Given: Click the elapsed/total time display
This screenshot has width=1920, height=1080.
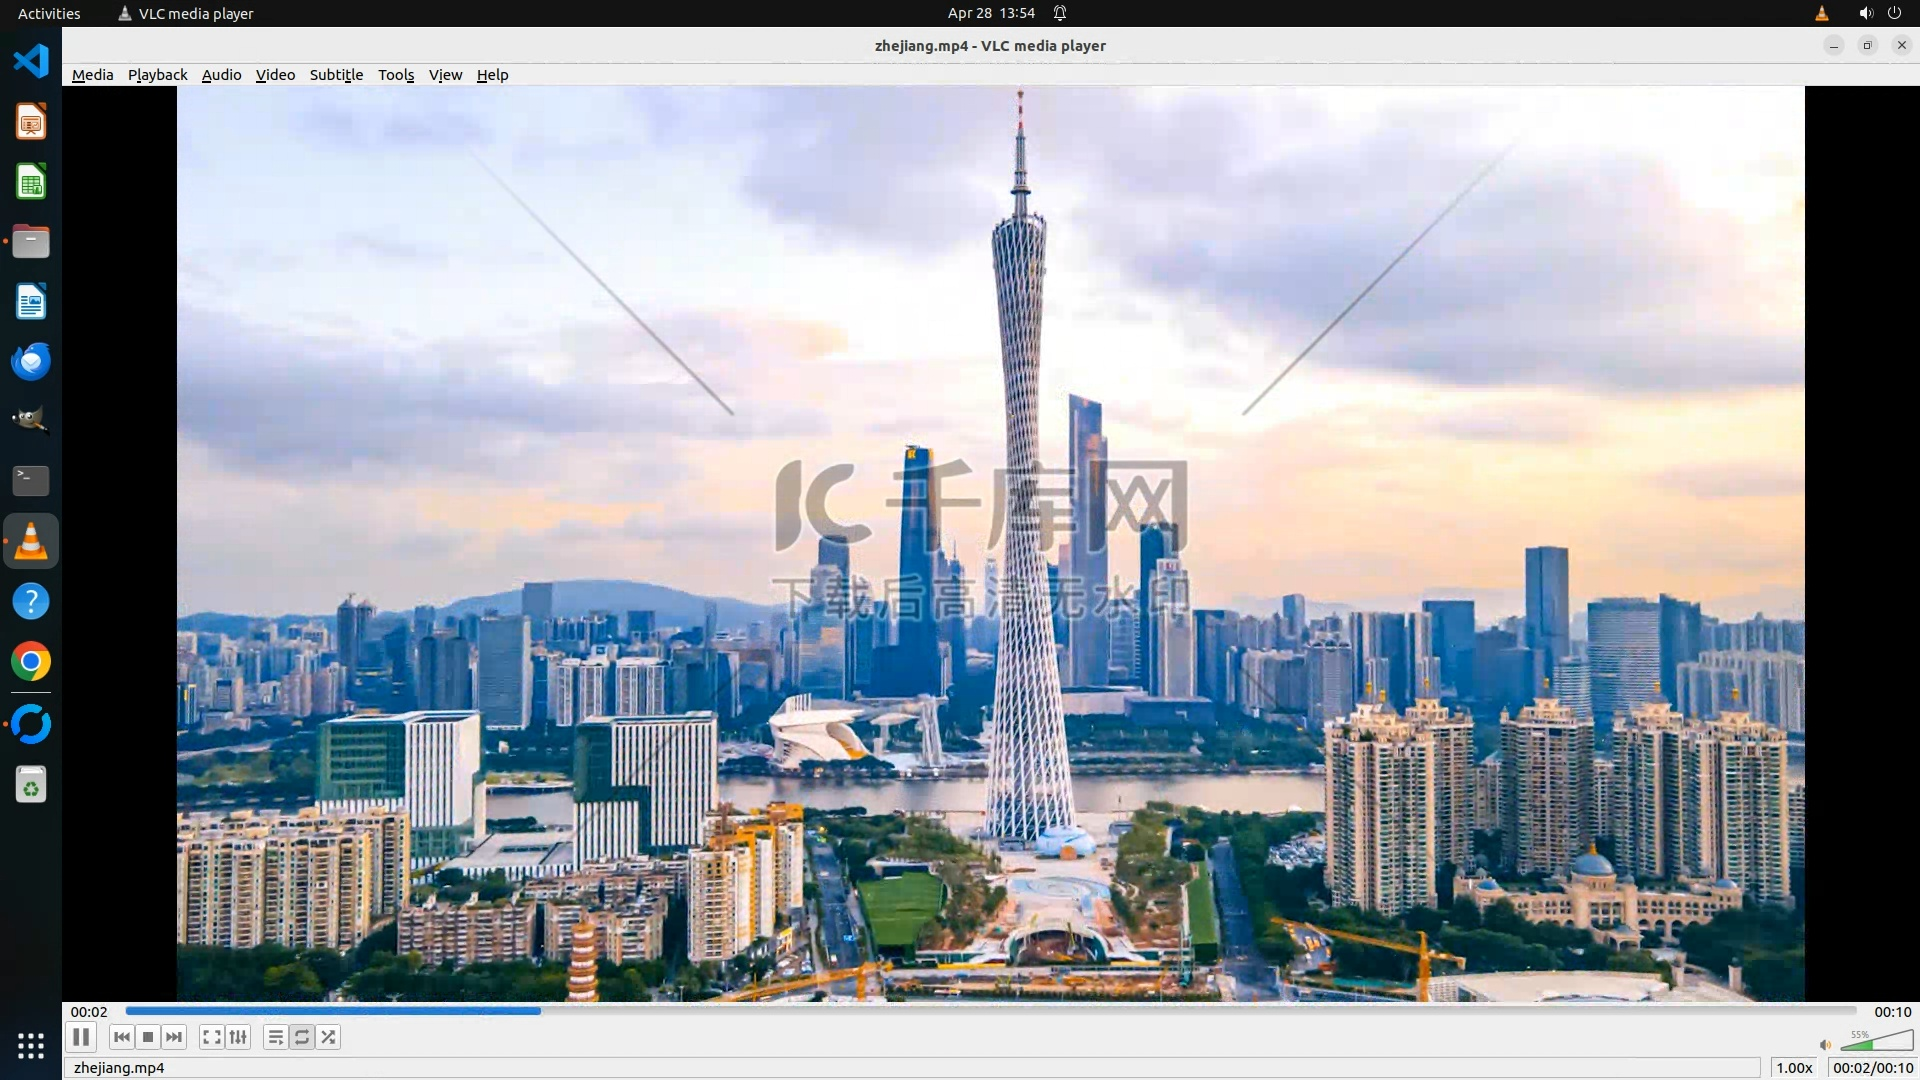Looking at the screenshot, I should coord(1872,1068).
